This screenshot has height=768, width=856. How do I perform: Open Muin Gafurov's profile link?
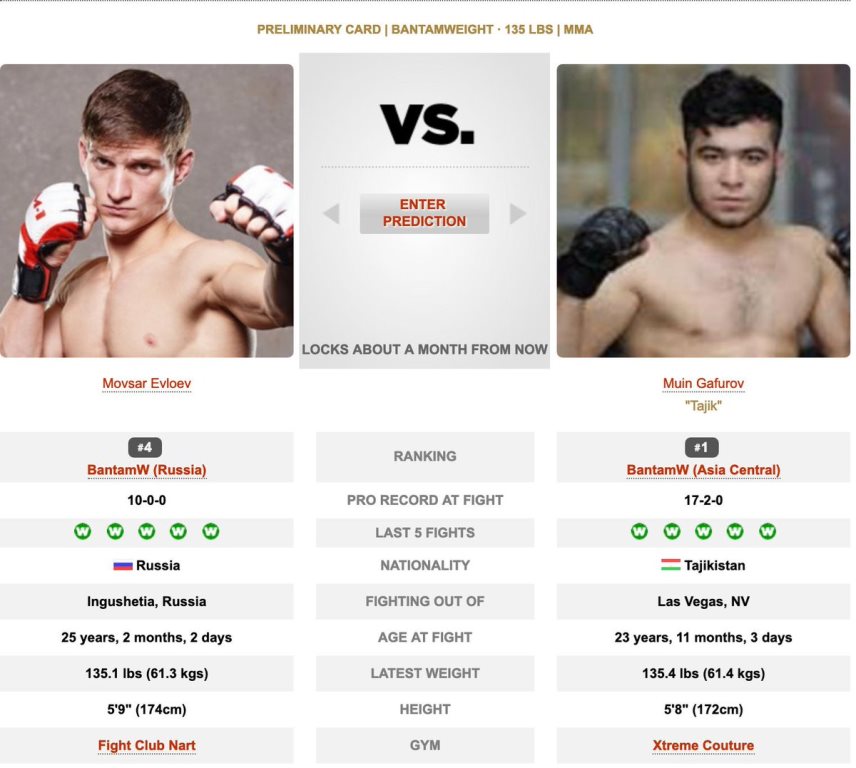(x=703, y=384)
